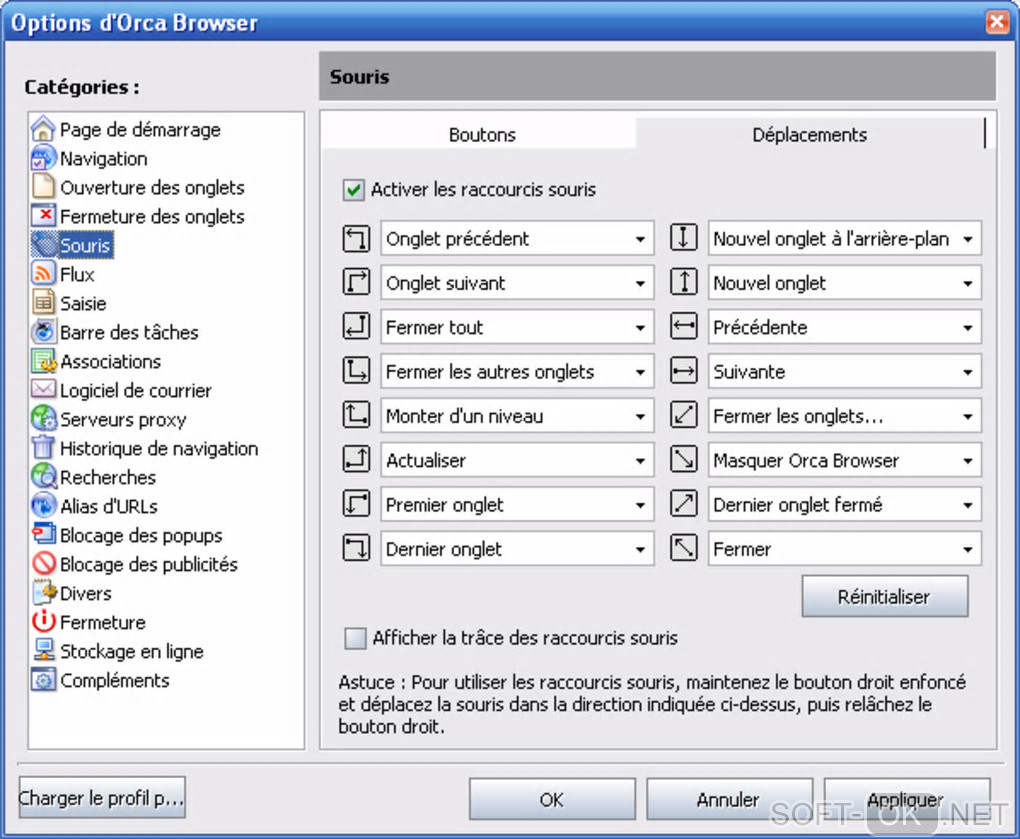This screenshot has height=839, width=1020.
Task: Open the Masquer Orca Browser dropdown
Action: pyautogui.click(x=844, y=460)
